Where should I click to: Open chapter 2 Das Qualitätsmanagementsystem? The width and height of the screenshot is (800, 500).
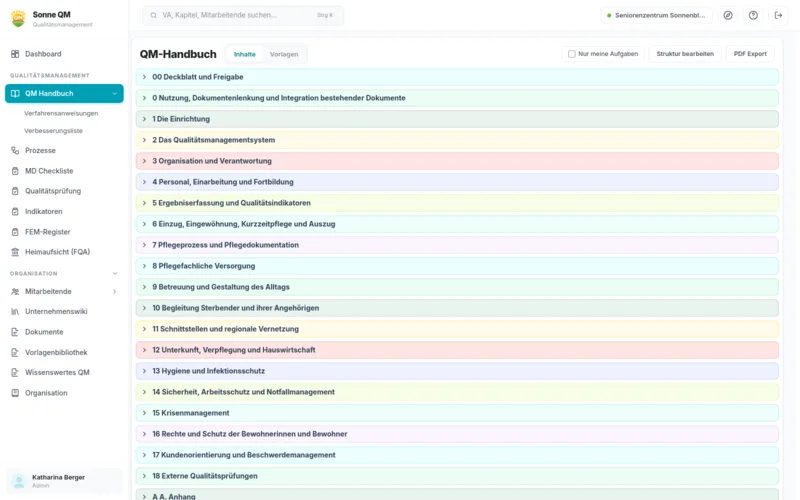tap(457, 140)
